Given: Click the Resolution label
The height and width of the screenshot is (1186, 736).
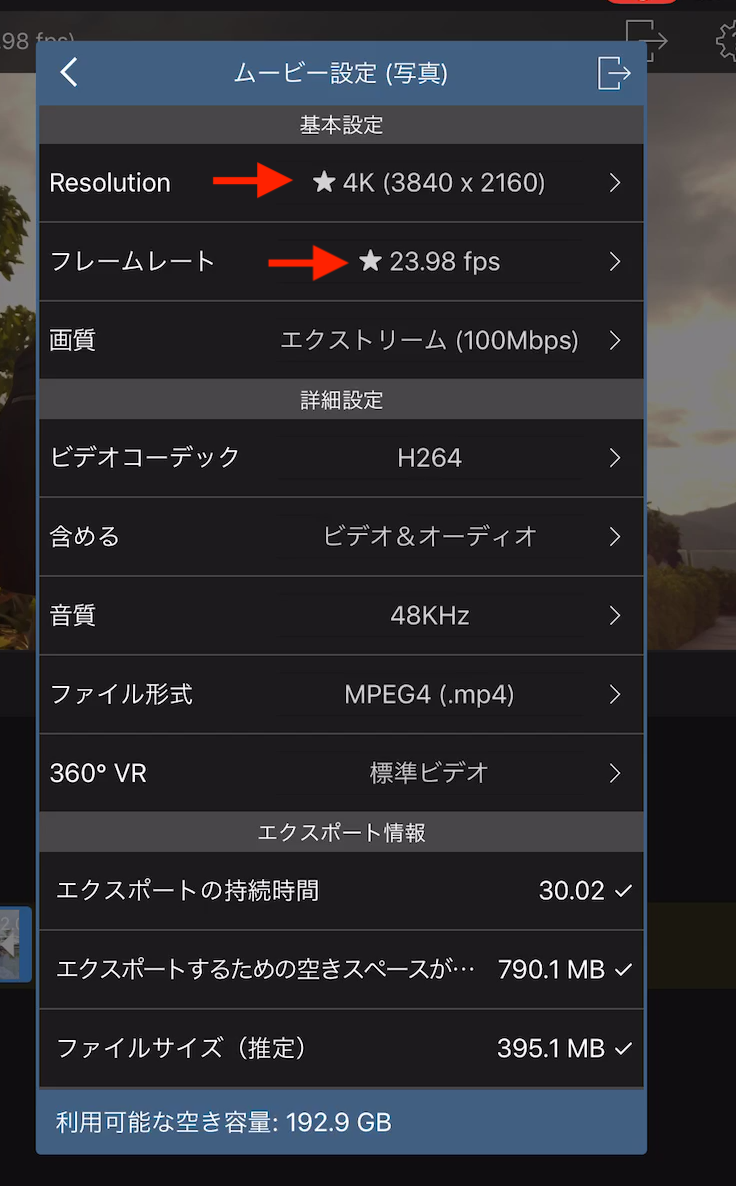Looking at the screenshot, I should [x=110, y=183].
